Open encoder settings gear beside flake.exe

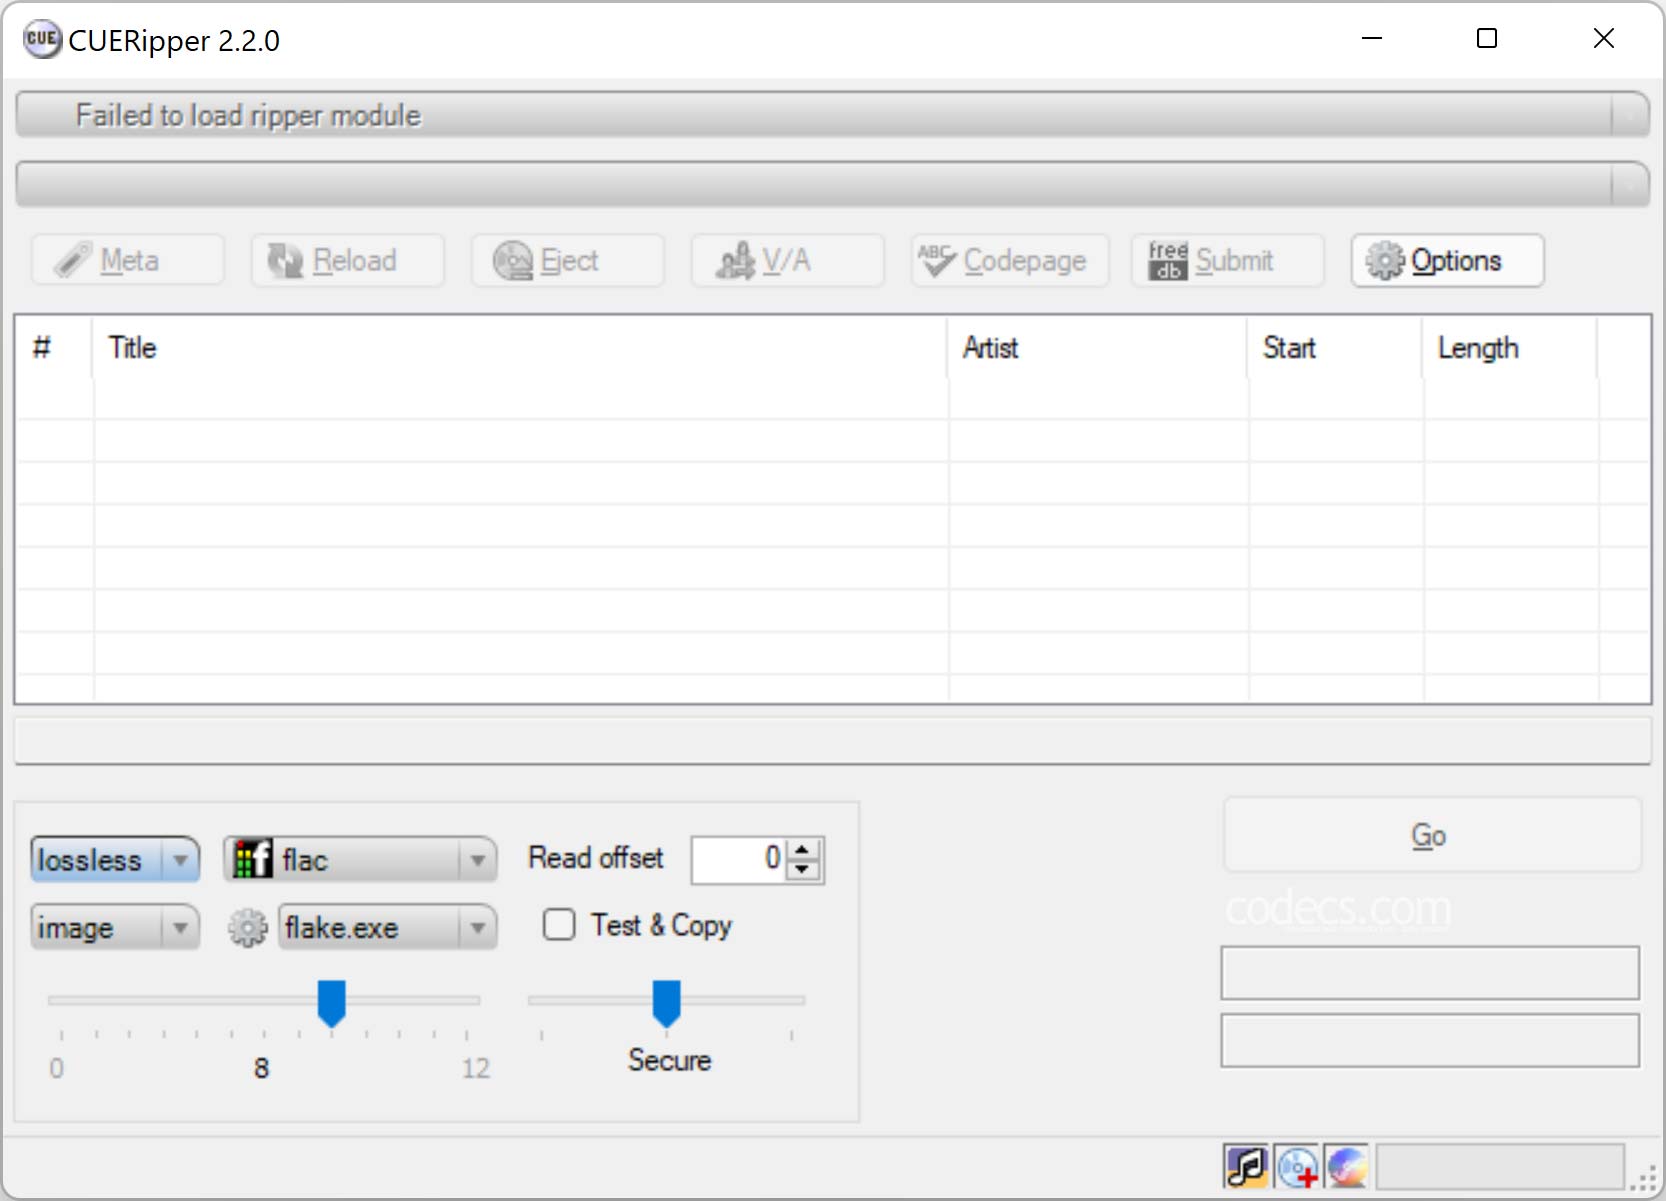(247, 928)
